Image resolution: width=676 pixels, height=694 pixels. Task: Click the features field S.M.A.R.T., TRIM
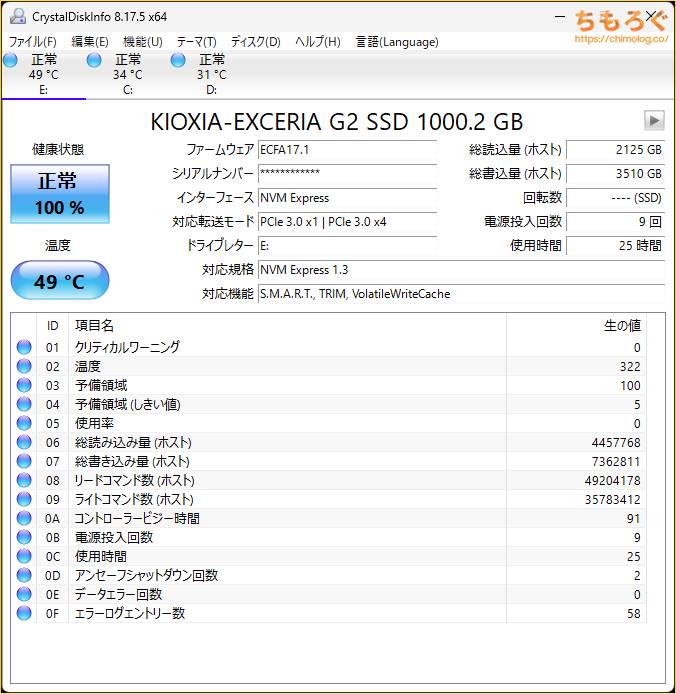tap(461, 293)
